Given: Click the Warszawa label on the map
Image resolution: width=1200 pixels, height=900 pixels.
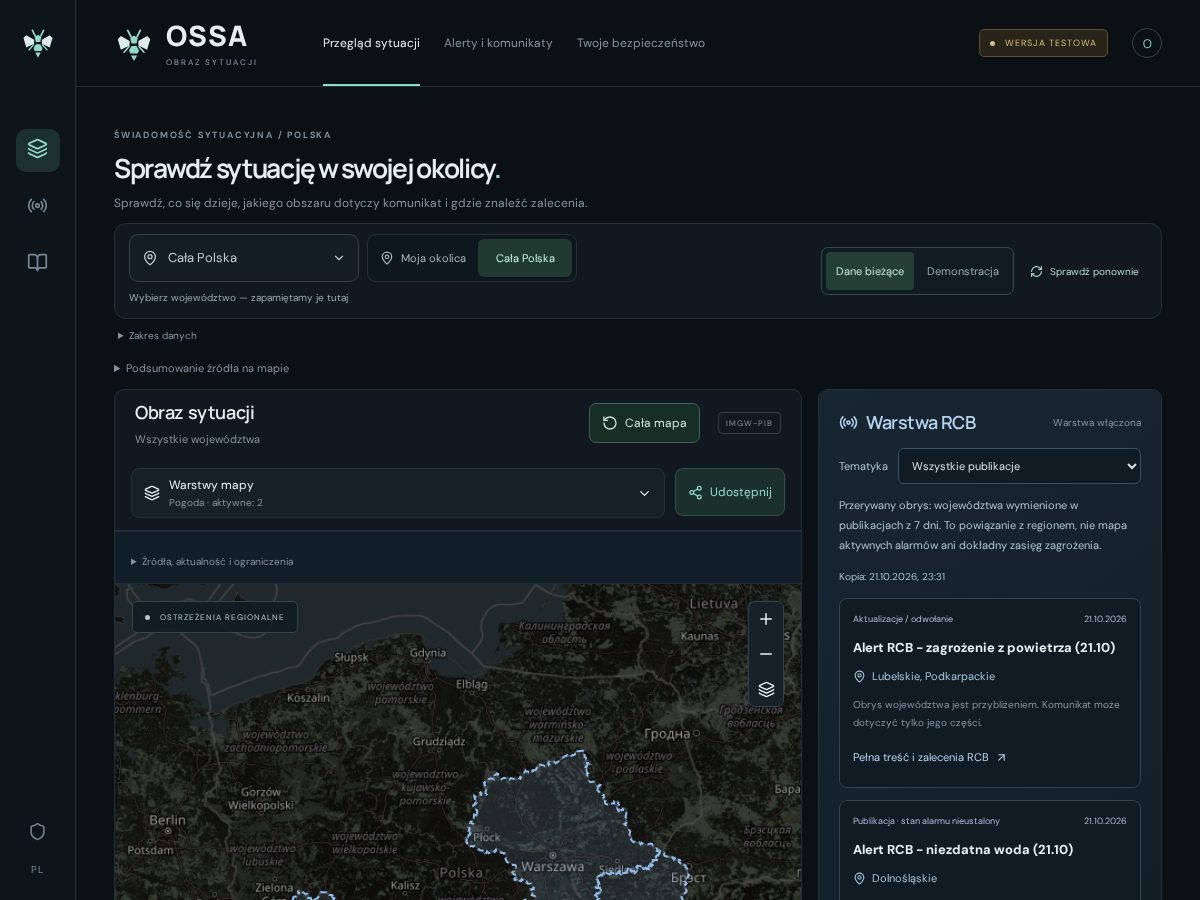Looking at the screenshot, I should pos(552,866).
